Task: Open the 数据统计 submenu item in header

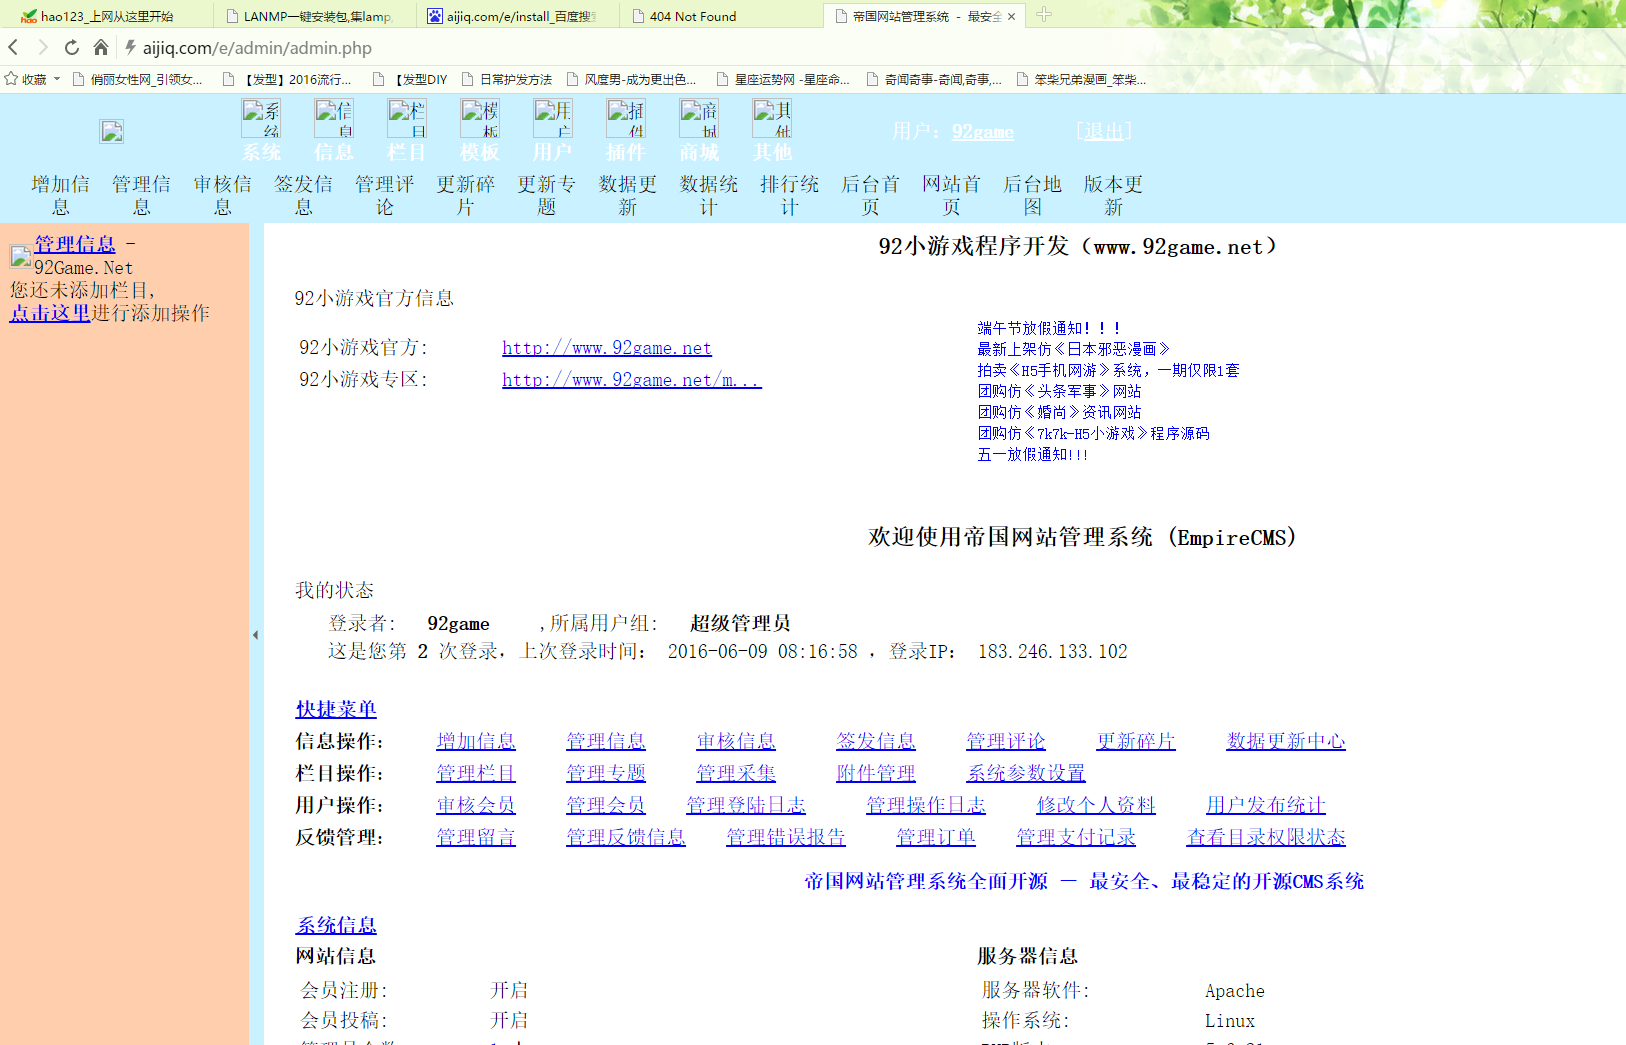Action: [708, 195]
